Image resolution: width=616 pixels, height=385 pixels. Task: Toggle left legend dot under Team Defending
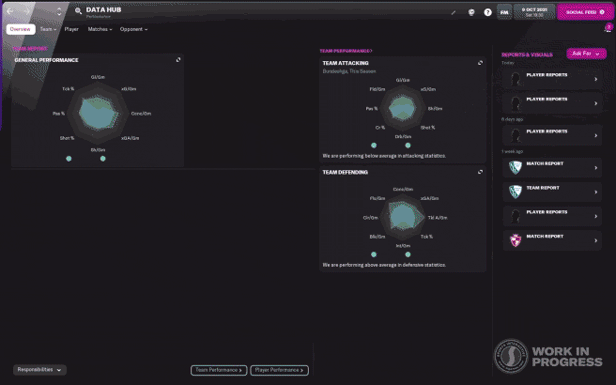pyautogui.click(x=374, y=255)
